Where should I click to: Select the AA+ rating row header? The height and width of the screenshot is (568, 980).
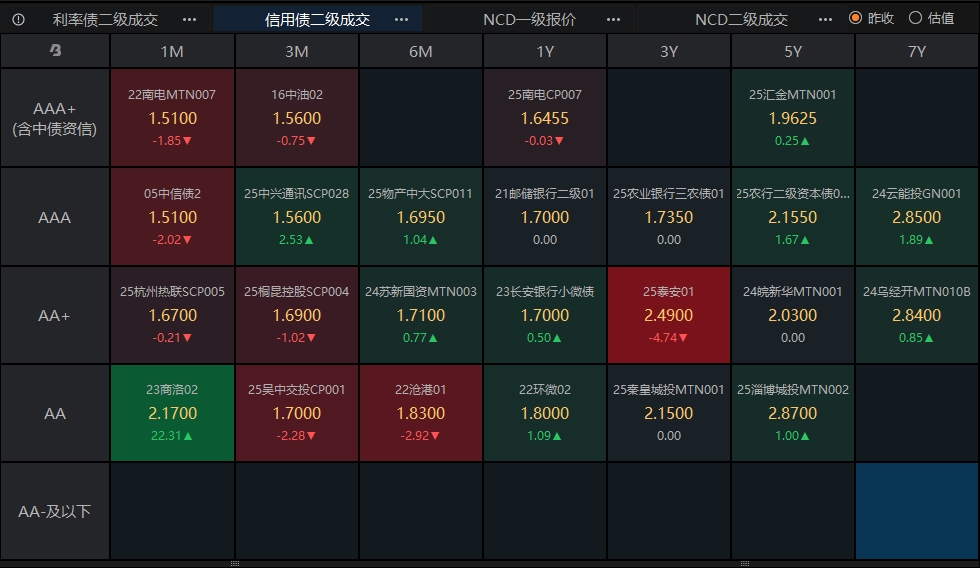(55, 315)
